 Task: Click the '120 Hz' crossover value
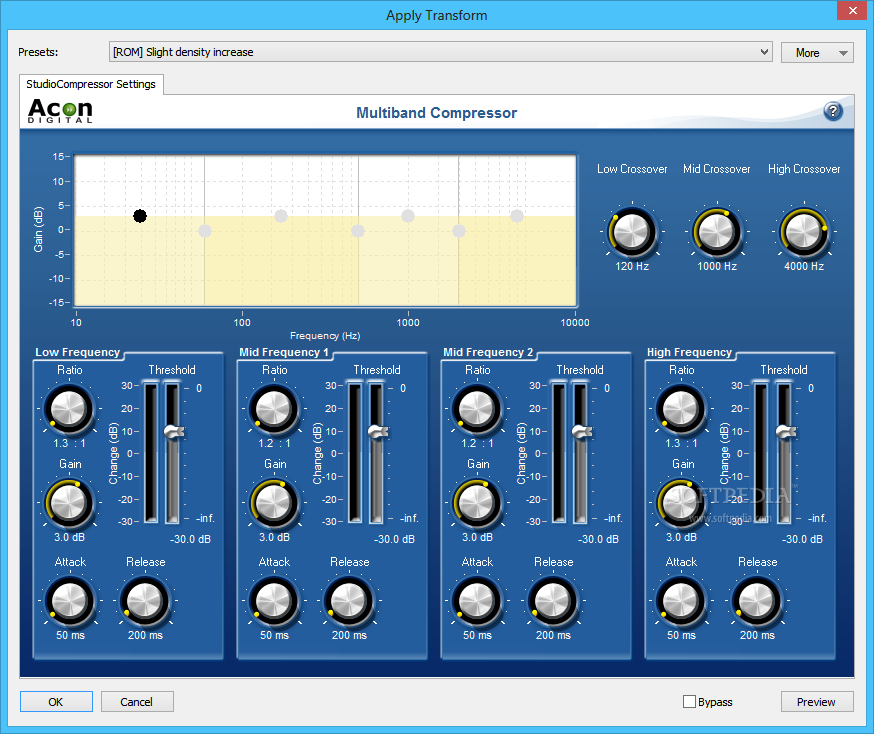coord(632,266)
